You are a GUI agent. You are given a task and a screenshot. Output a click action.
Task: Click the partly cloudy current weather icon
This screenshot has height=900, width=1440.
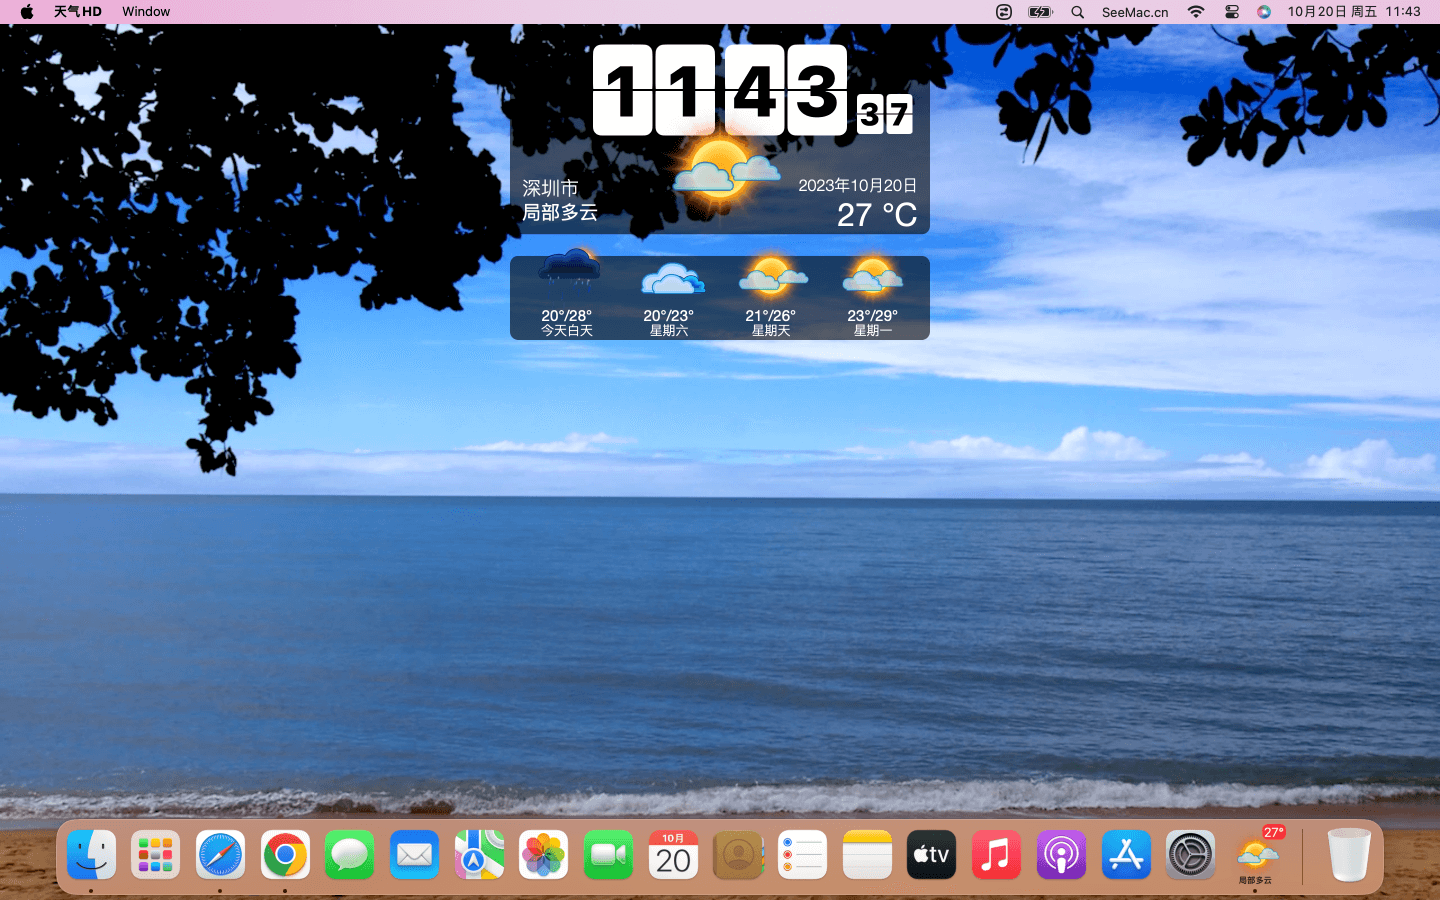pyautogui.click(x=724, y=170)
